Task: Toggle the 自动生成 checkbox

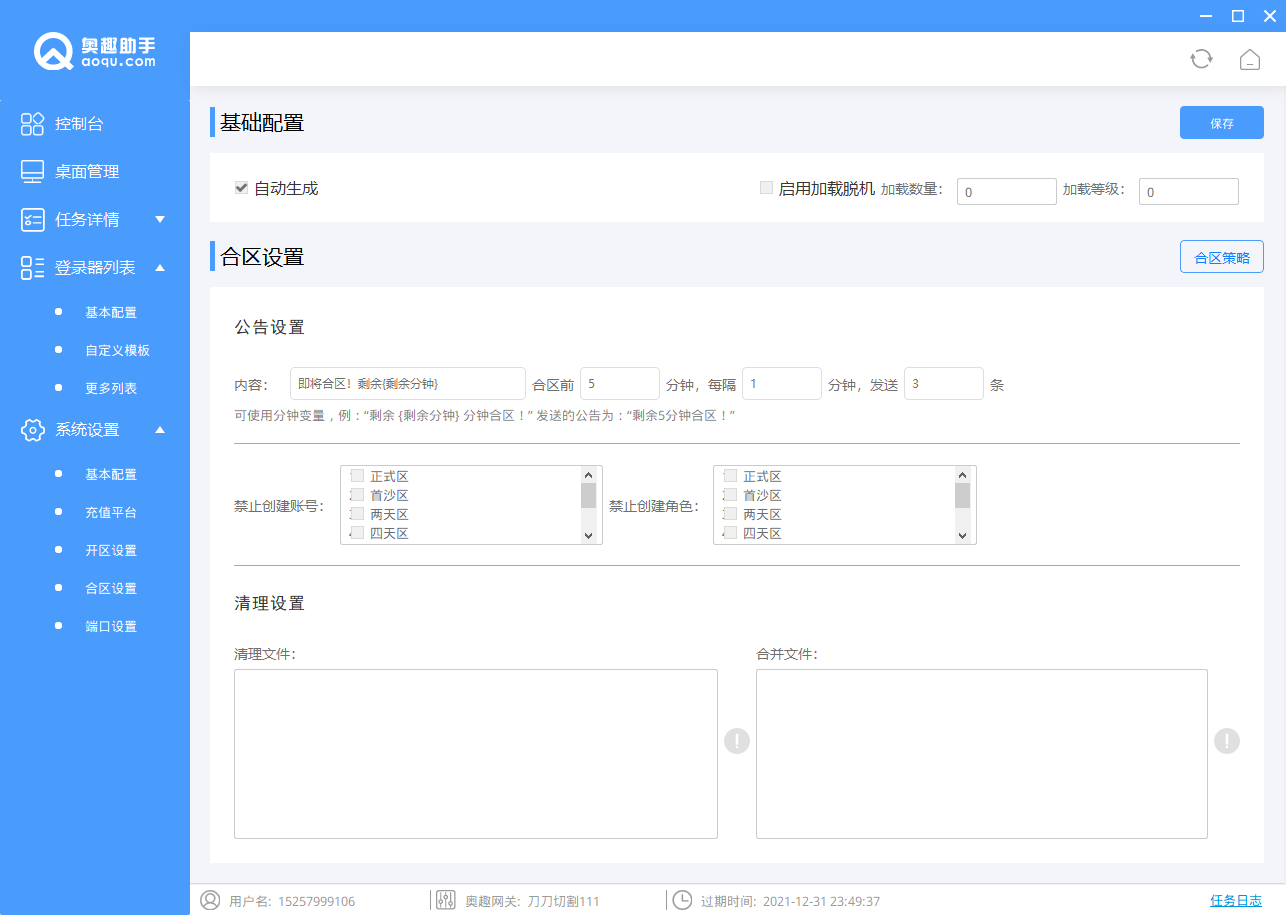Action: (x=241, y=187)
